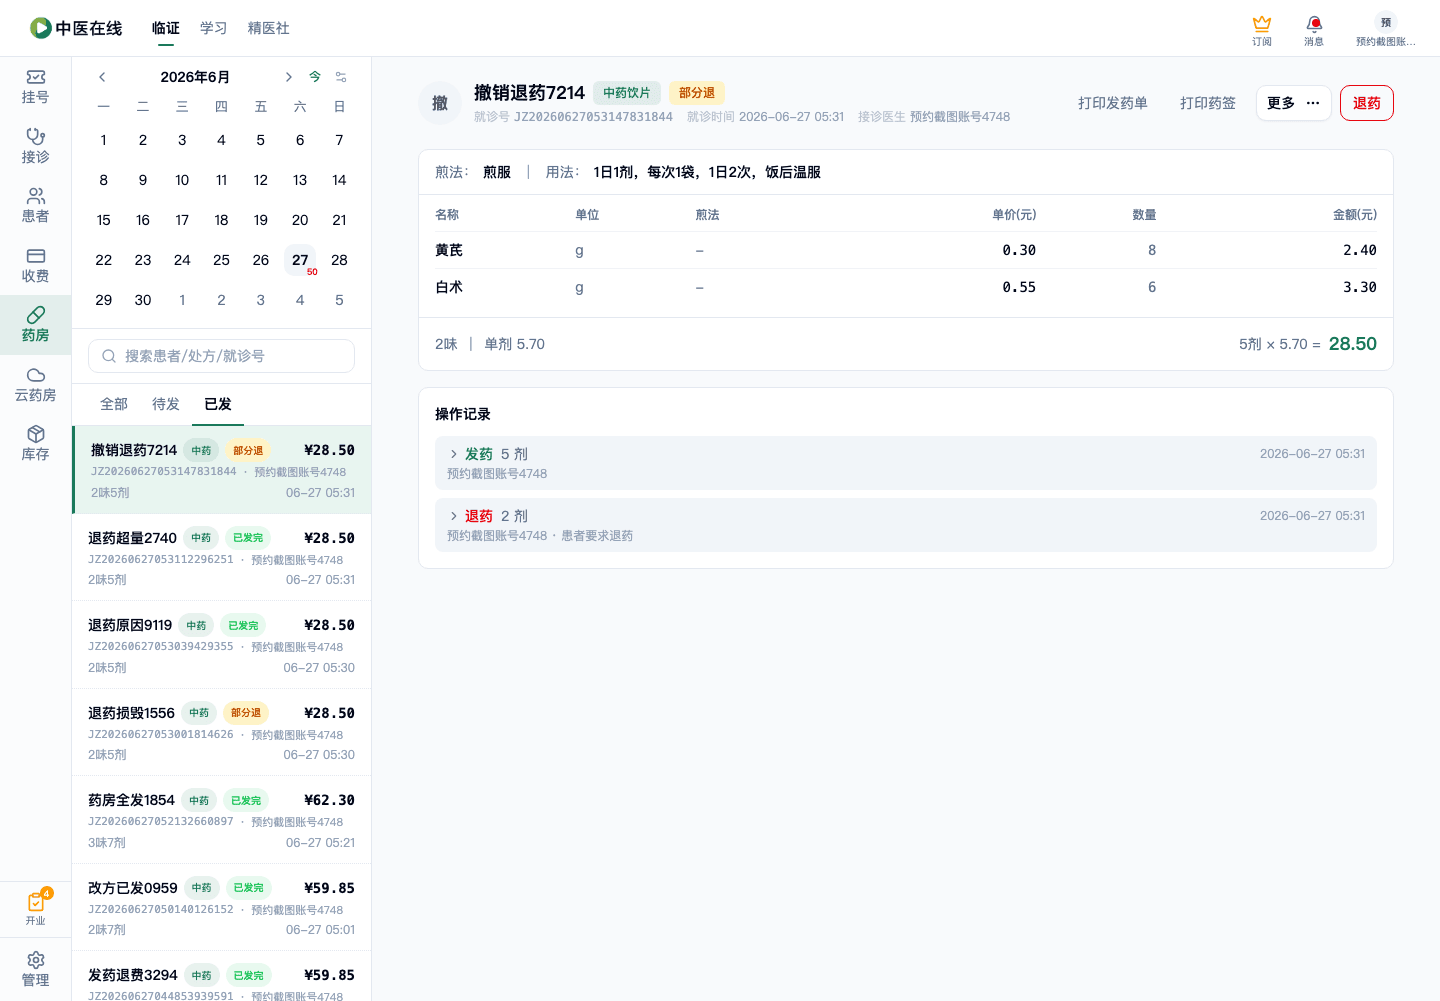Open the 药房 pharmacy sidebar icon
Screen dimensions: 1440x1001
35,325
